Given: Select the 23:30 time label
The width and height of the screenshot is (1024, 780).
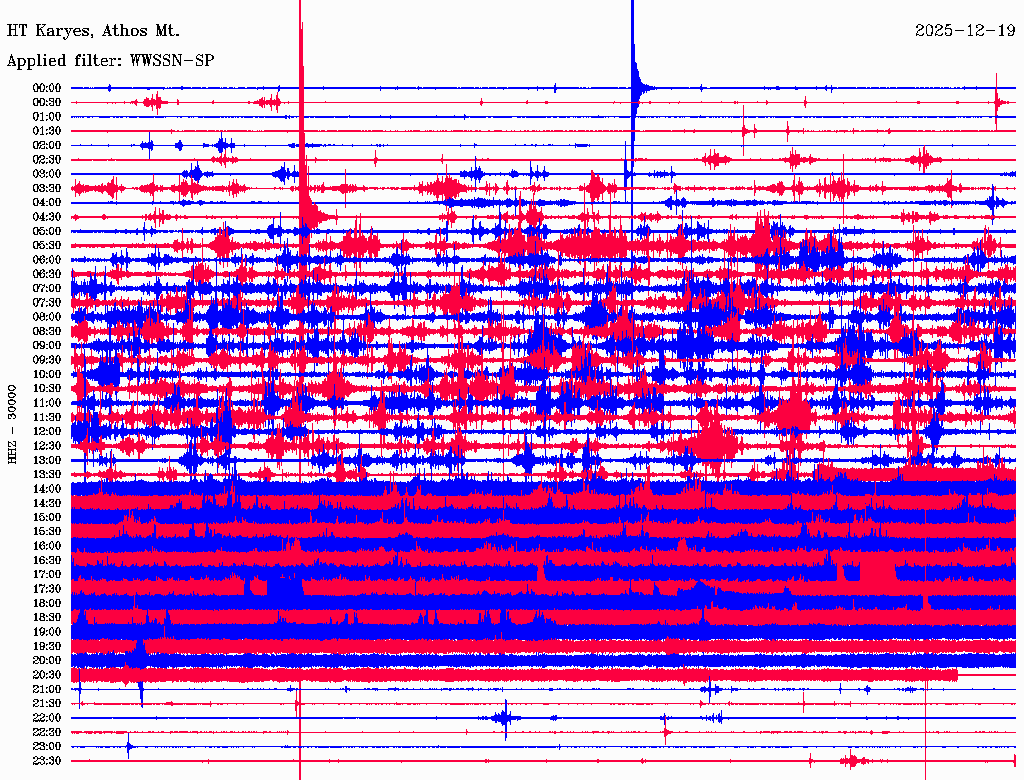Looking at the screenshot, I should click(x=46, y=761).
